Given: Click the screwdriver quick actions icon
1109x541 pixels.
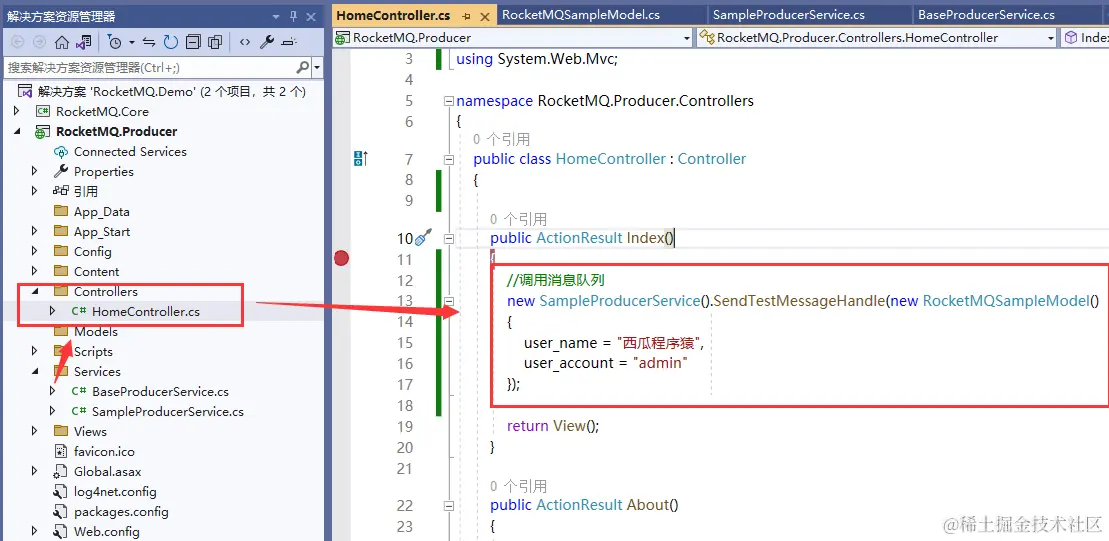Looking at the screenshot, I should [423, 238].
